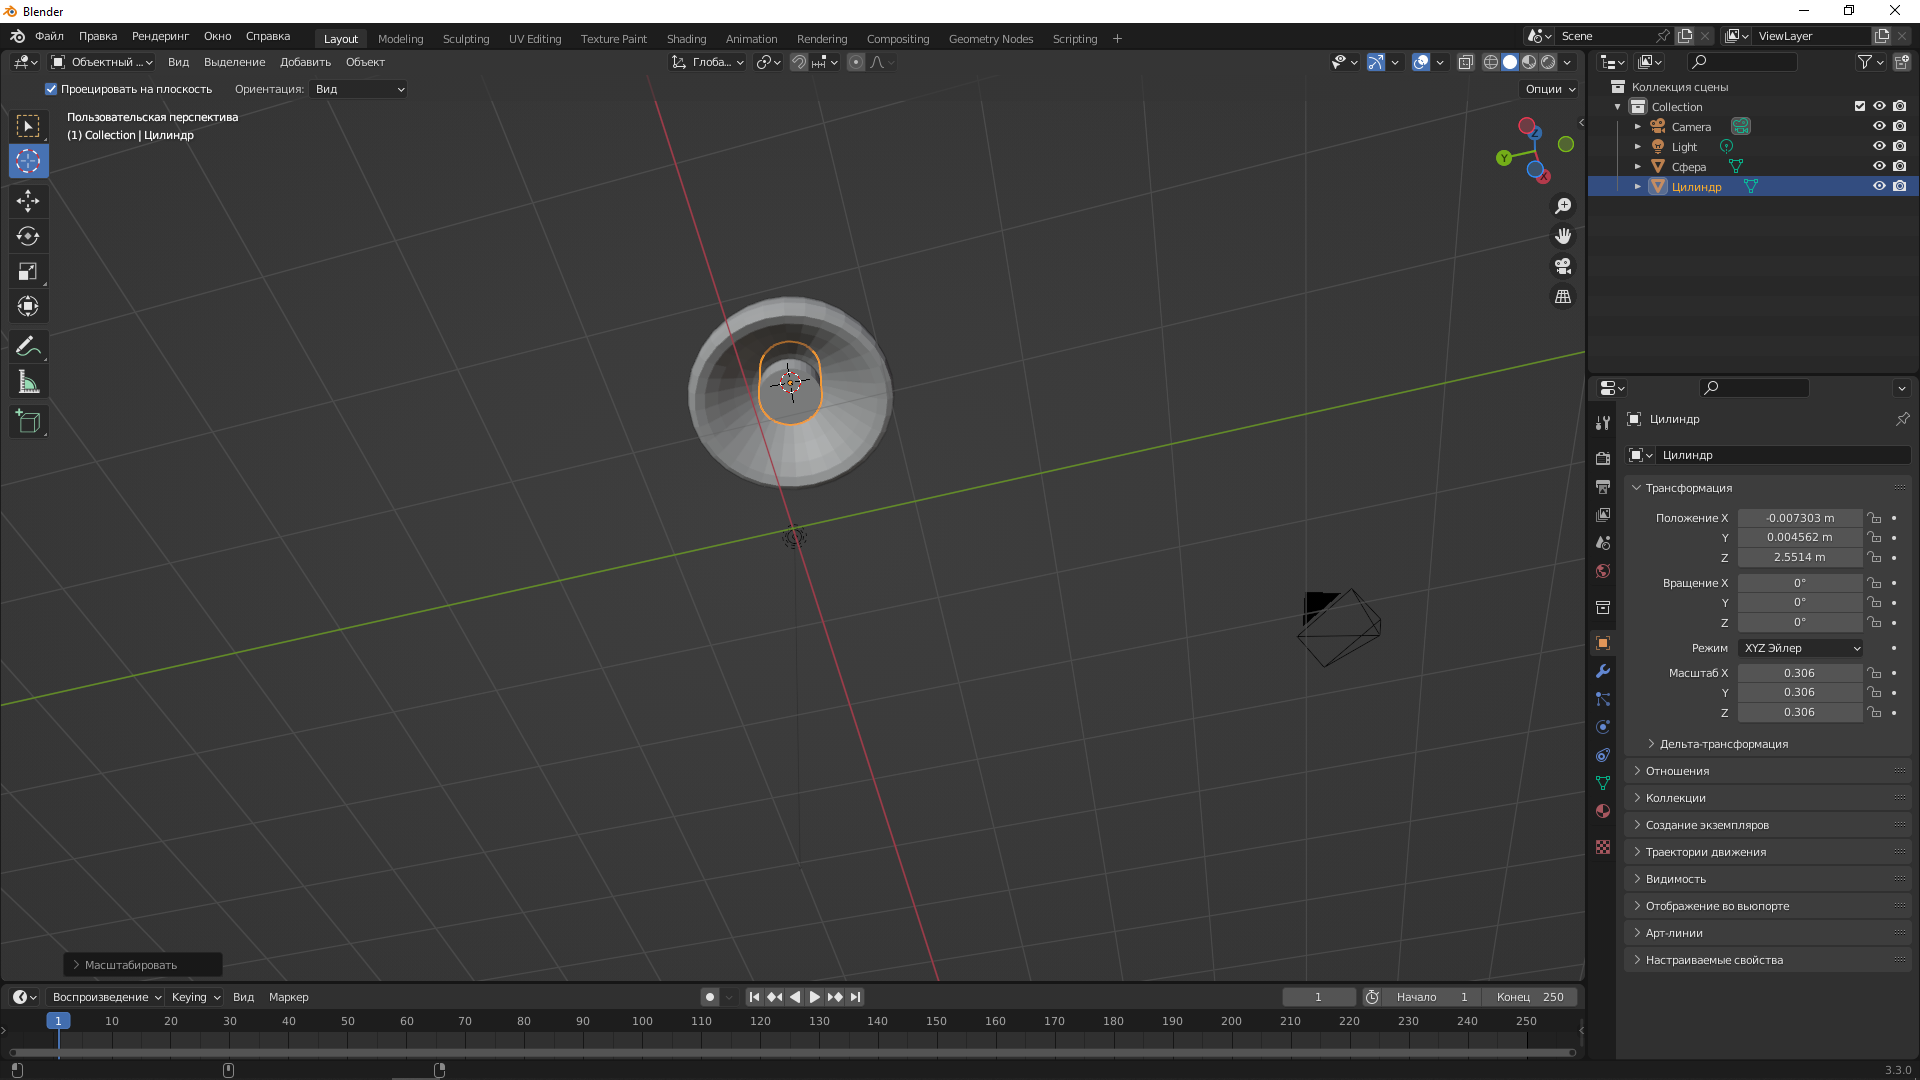This screenshot has width=1920, height=1080.
Task: Open the Tool properties tab
Action: [x=1603, y=422]
